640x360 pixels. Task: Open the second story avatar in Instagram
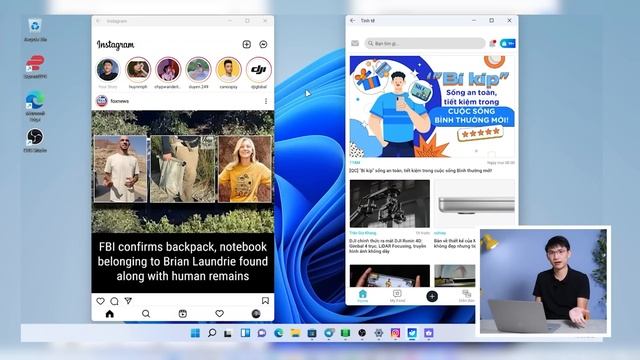(x=138, y=70)
